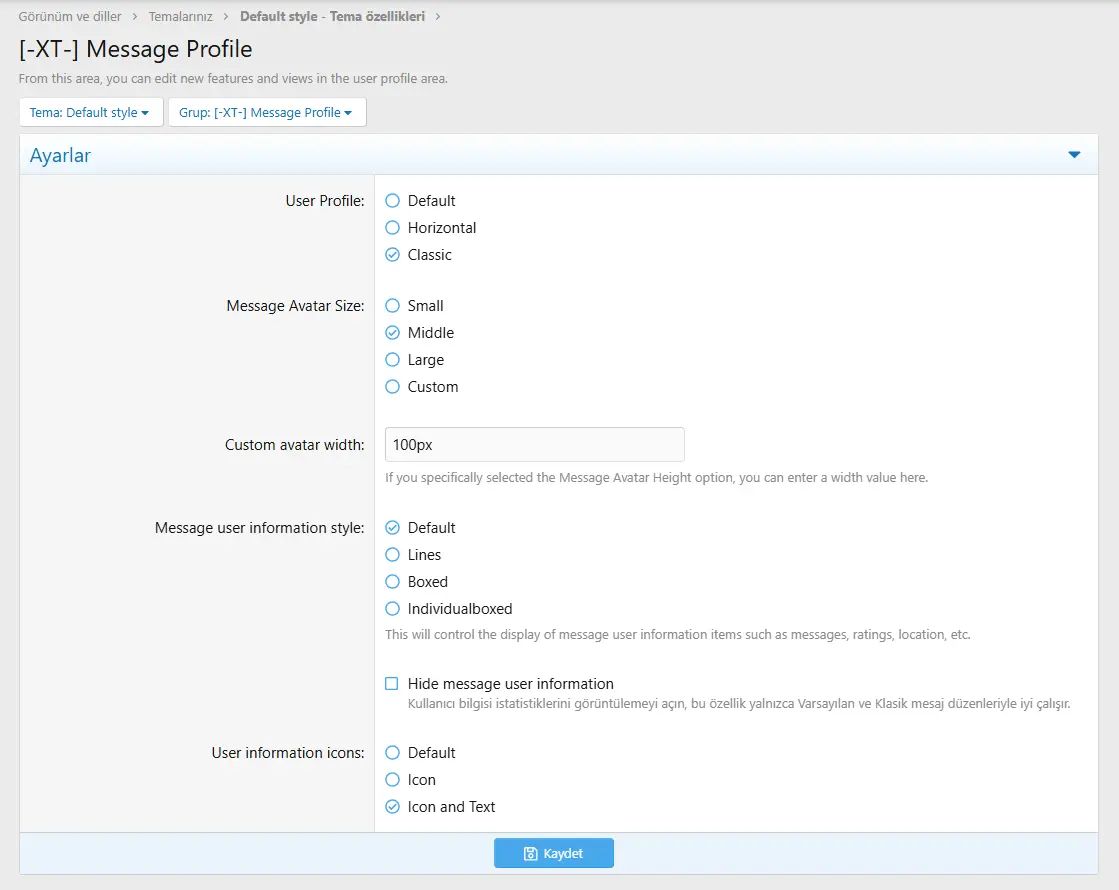Collapse the Ayarlar section arrow
1119x890 pixels.
pyautogui.click(x=1074, y=155)
